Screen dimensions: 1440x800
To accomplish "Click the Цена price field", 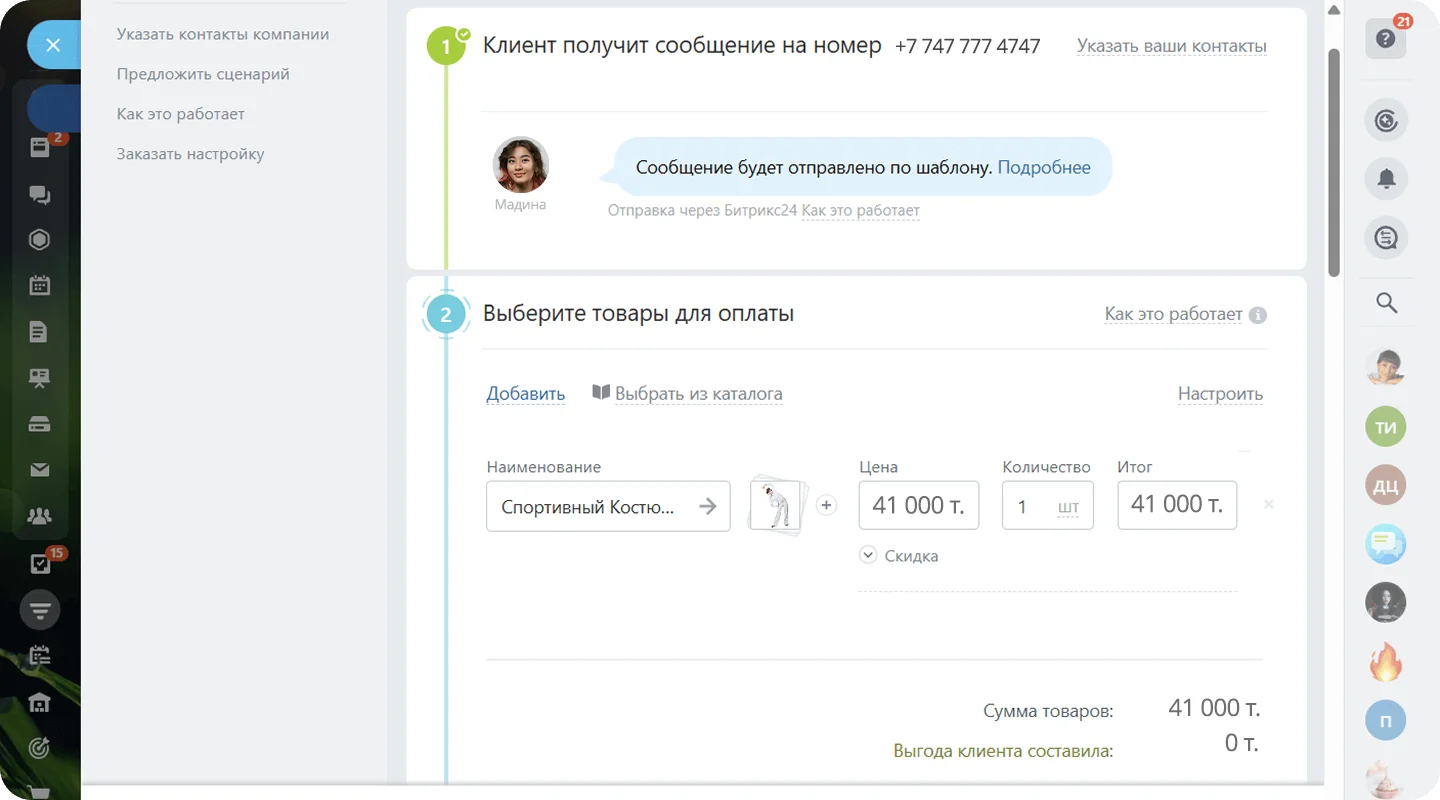I will (x=919, y=505).
